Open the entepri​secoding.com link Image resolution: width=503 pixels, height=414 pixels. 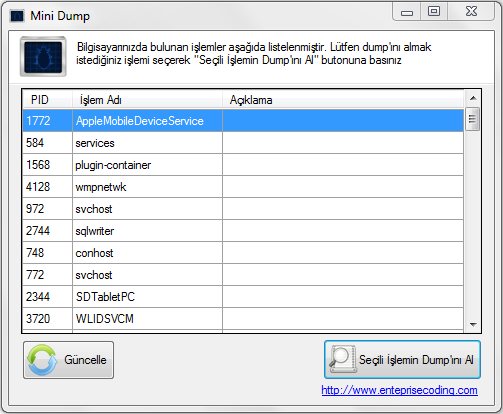click(399, 390)
